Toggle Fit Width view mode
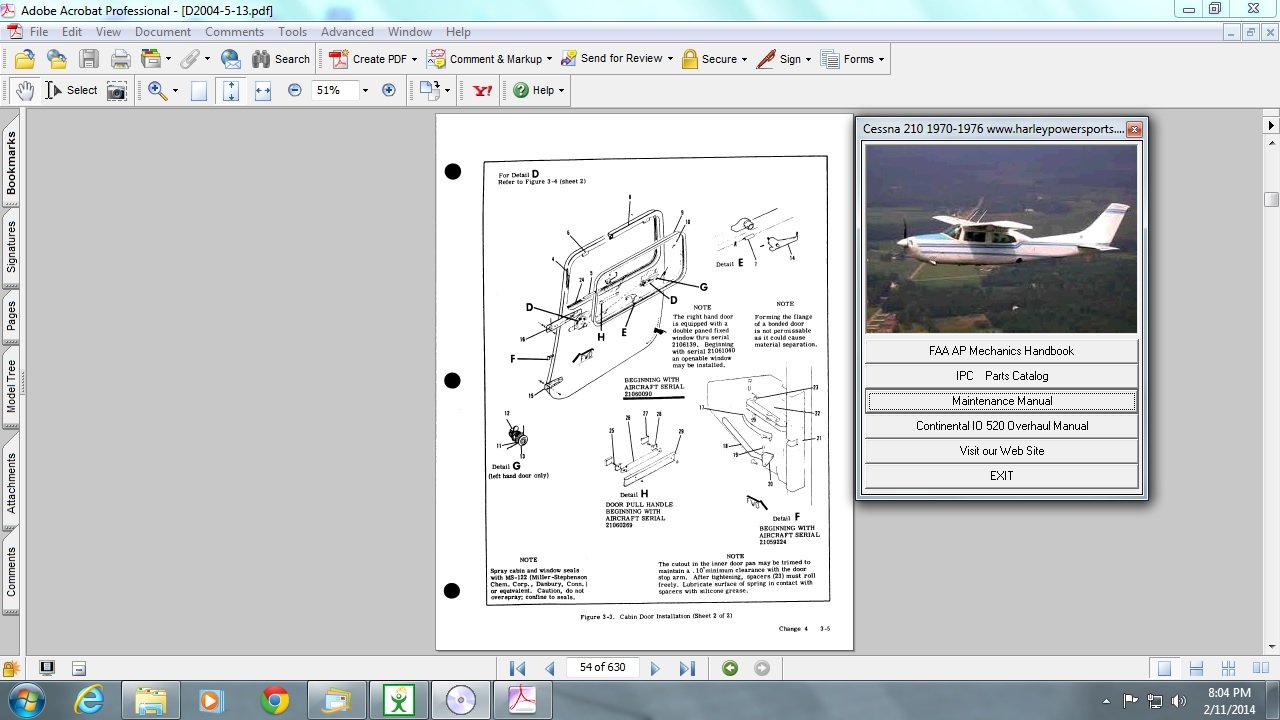The image size is (1280, 720). (263, 90)
